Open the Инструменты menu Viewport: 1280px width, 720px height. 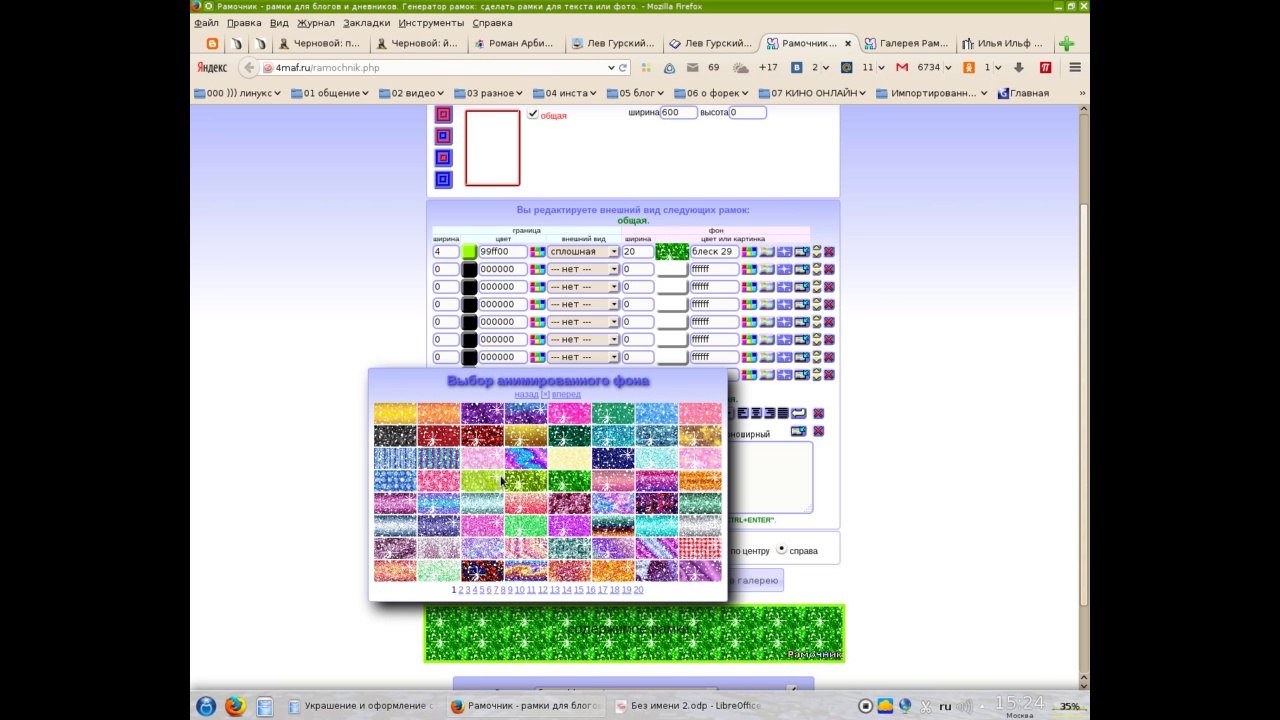click(431, 23)
